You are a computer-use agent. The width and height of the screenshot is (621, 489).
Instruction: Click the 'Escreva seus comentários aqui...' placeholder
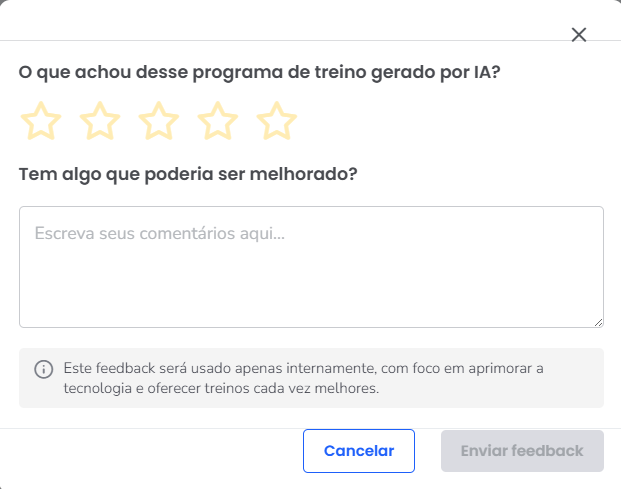tap(160, 234)
